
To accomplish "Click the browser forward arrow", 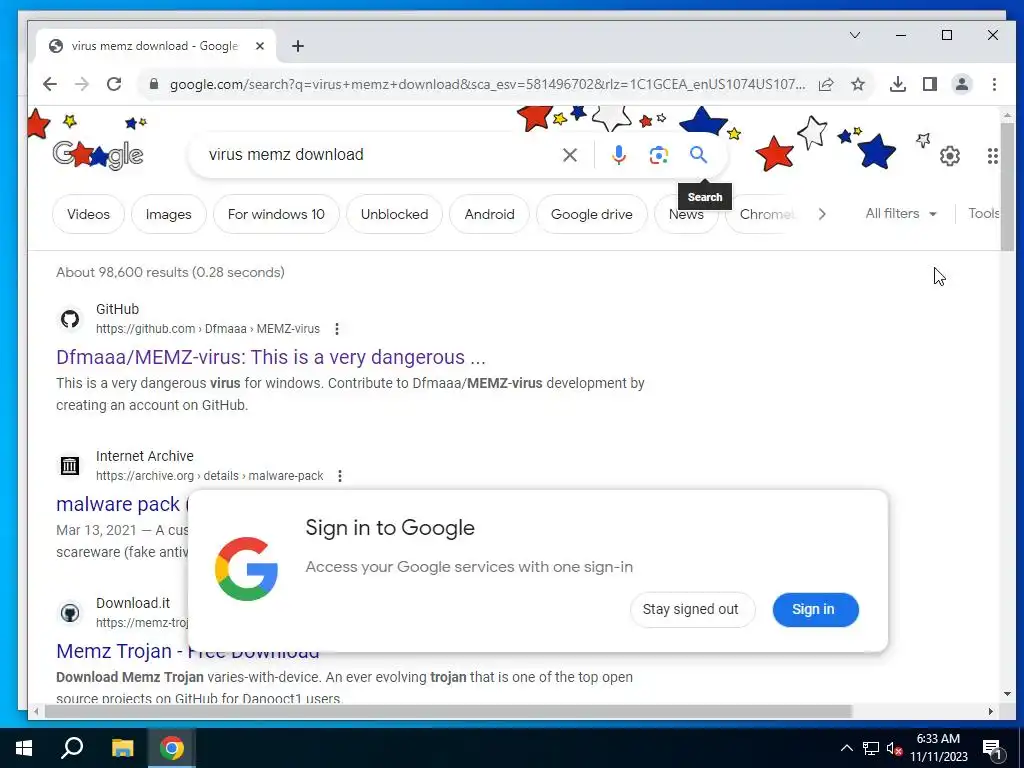I will coord(82,84).
